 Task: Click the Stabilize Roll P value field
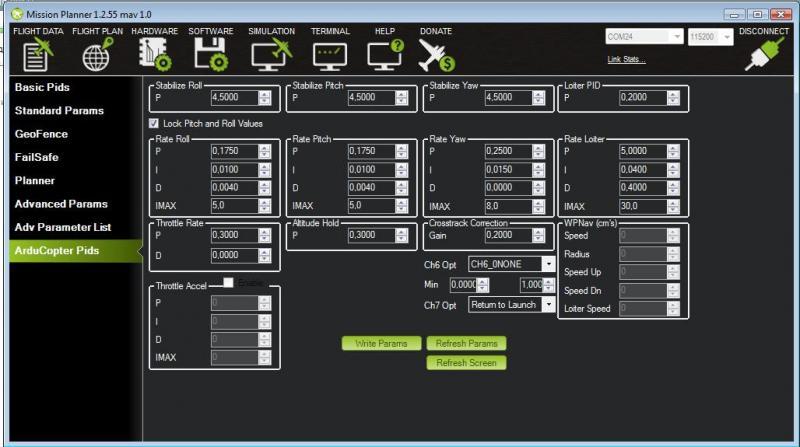pyautogui.click(x=233, y=98)
